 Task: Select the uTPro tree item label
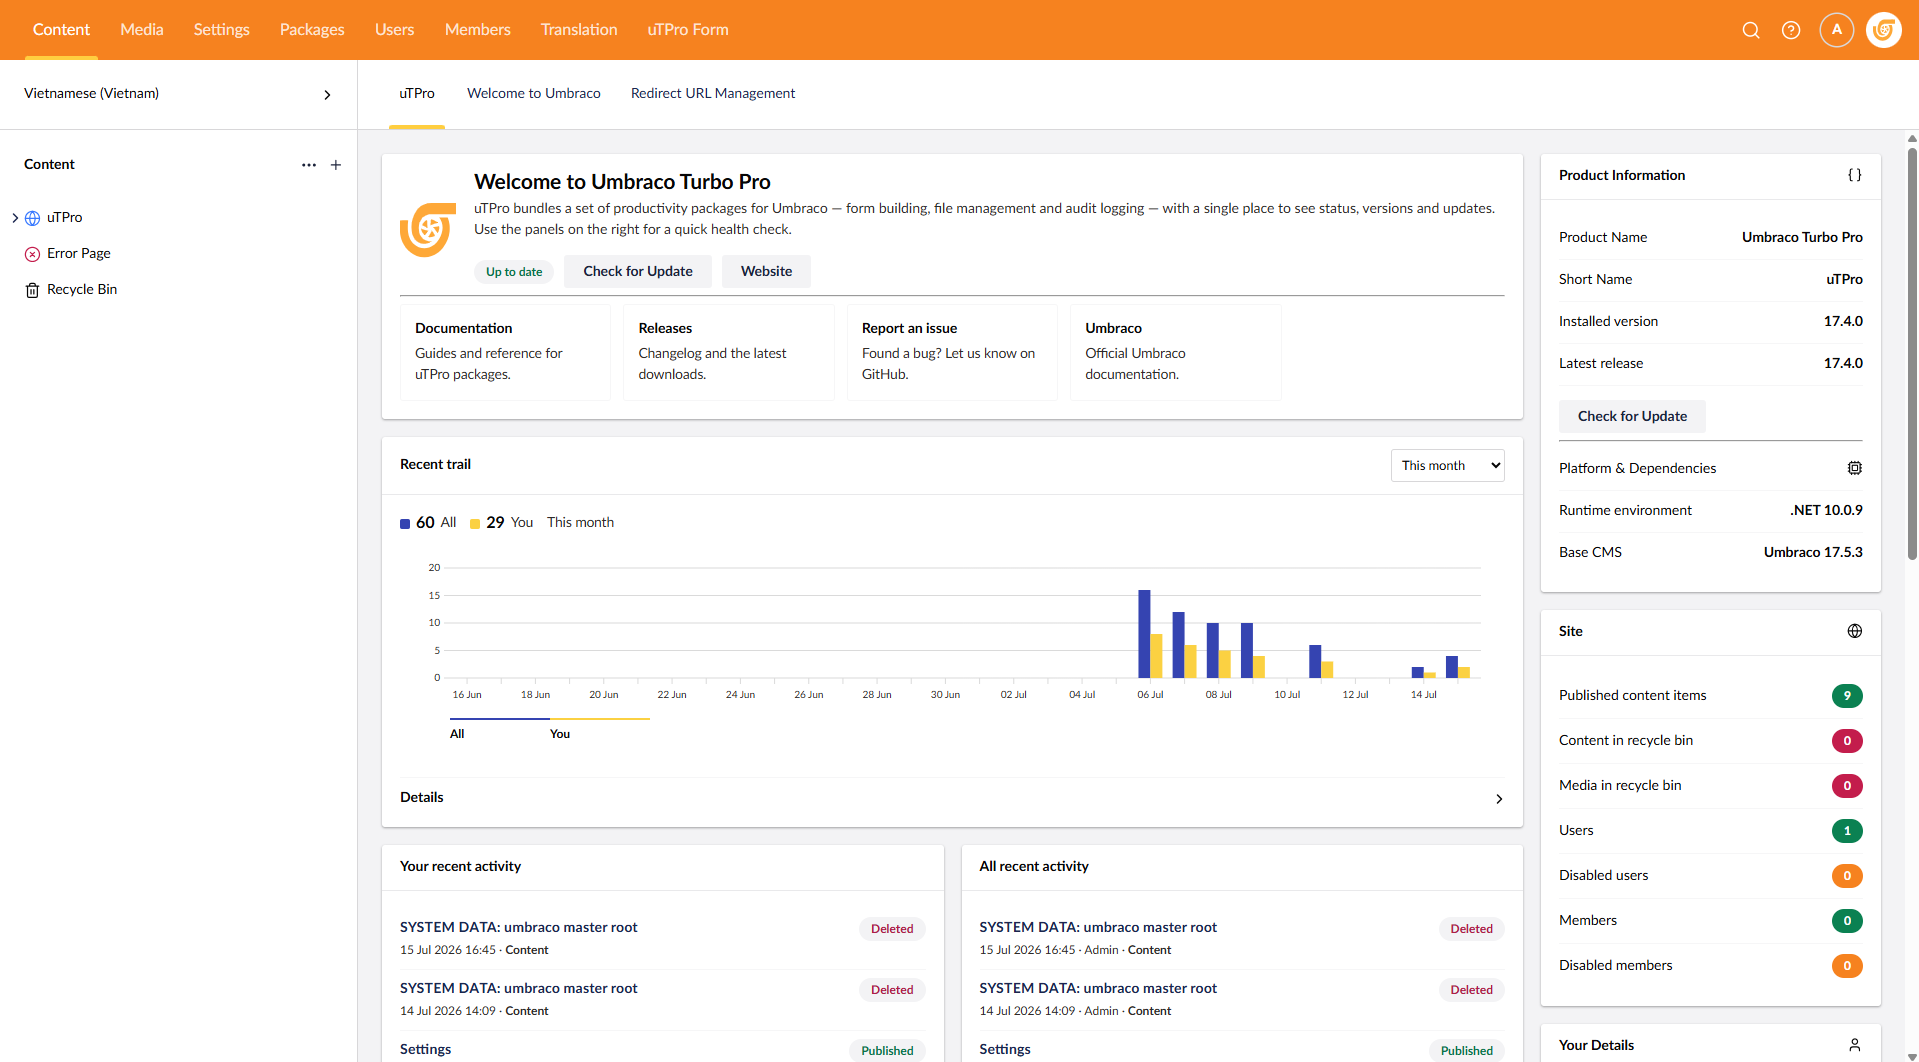pos(65,218)
